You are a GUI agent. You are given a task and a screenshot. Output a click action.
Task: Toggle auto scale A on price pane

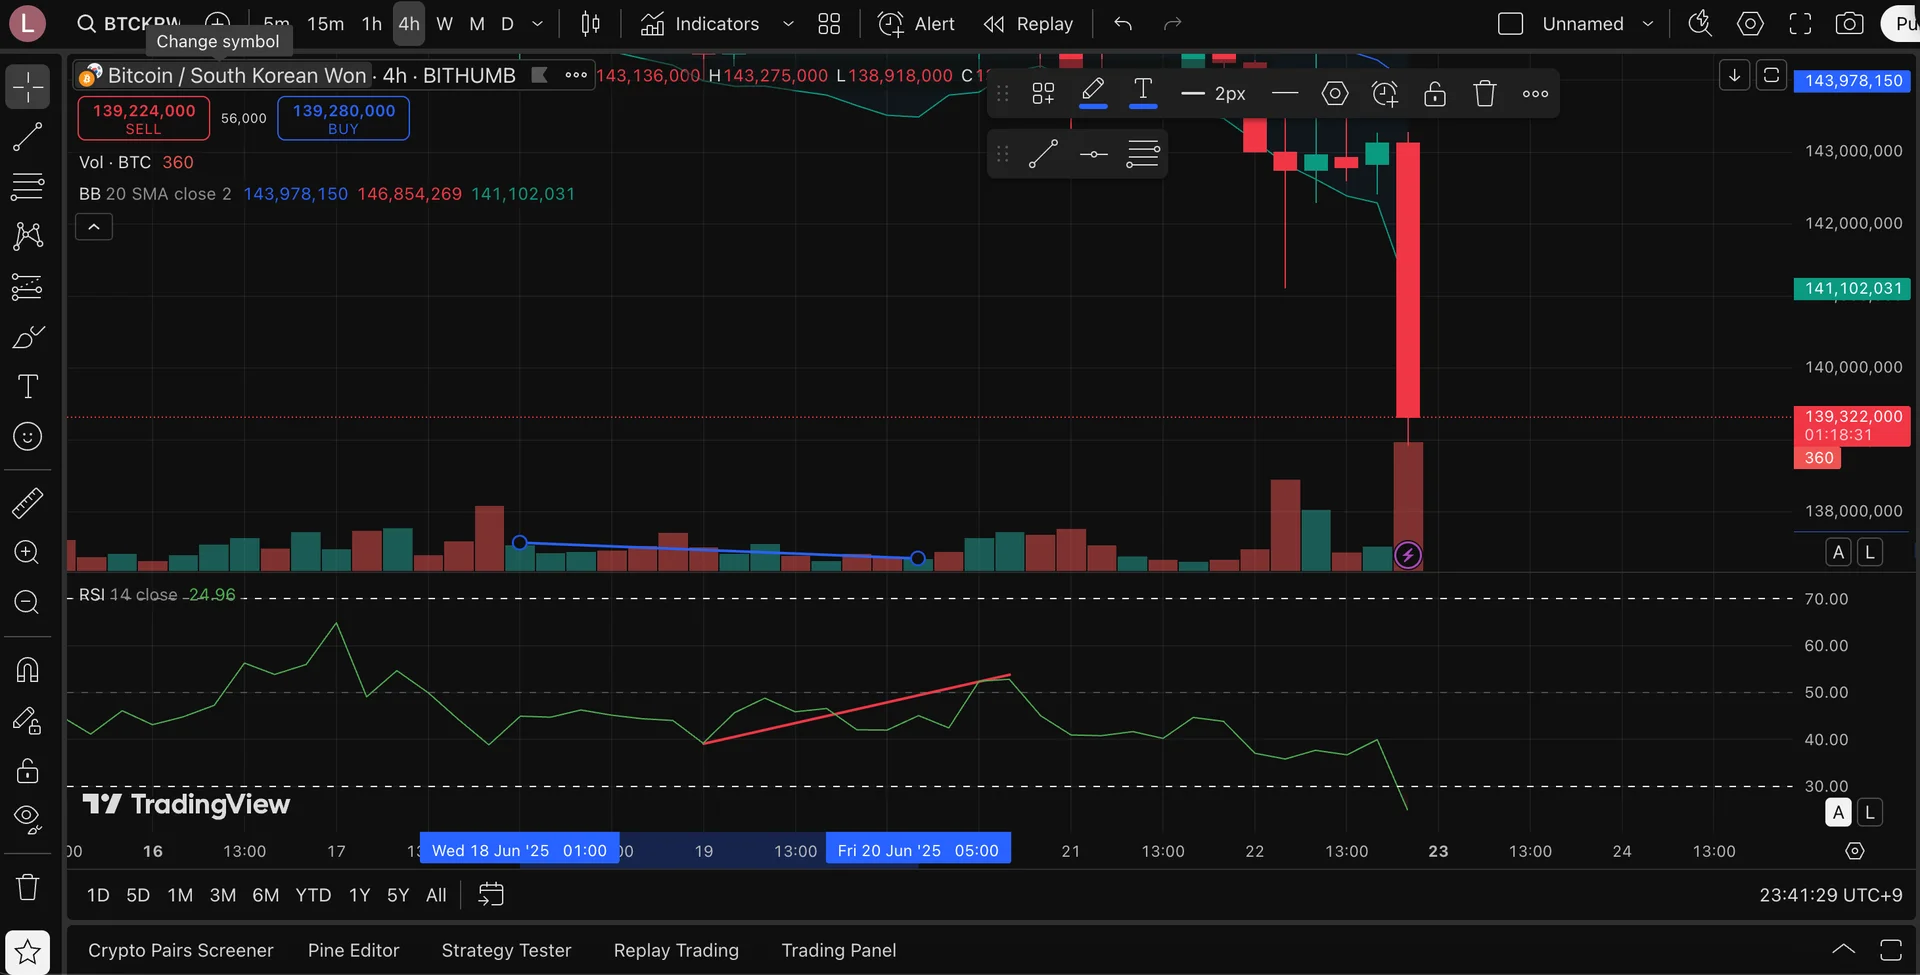(1838, 552)
